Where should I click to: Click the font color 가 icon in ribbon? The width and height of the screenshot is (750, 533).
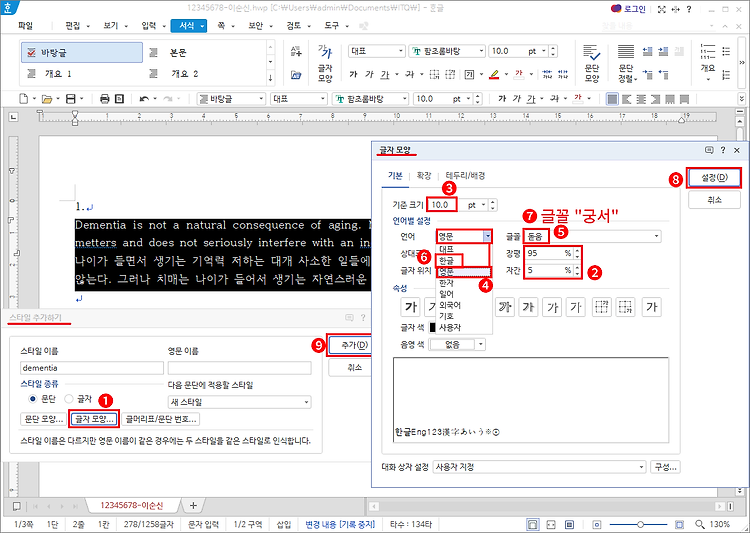519,74
